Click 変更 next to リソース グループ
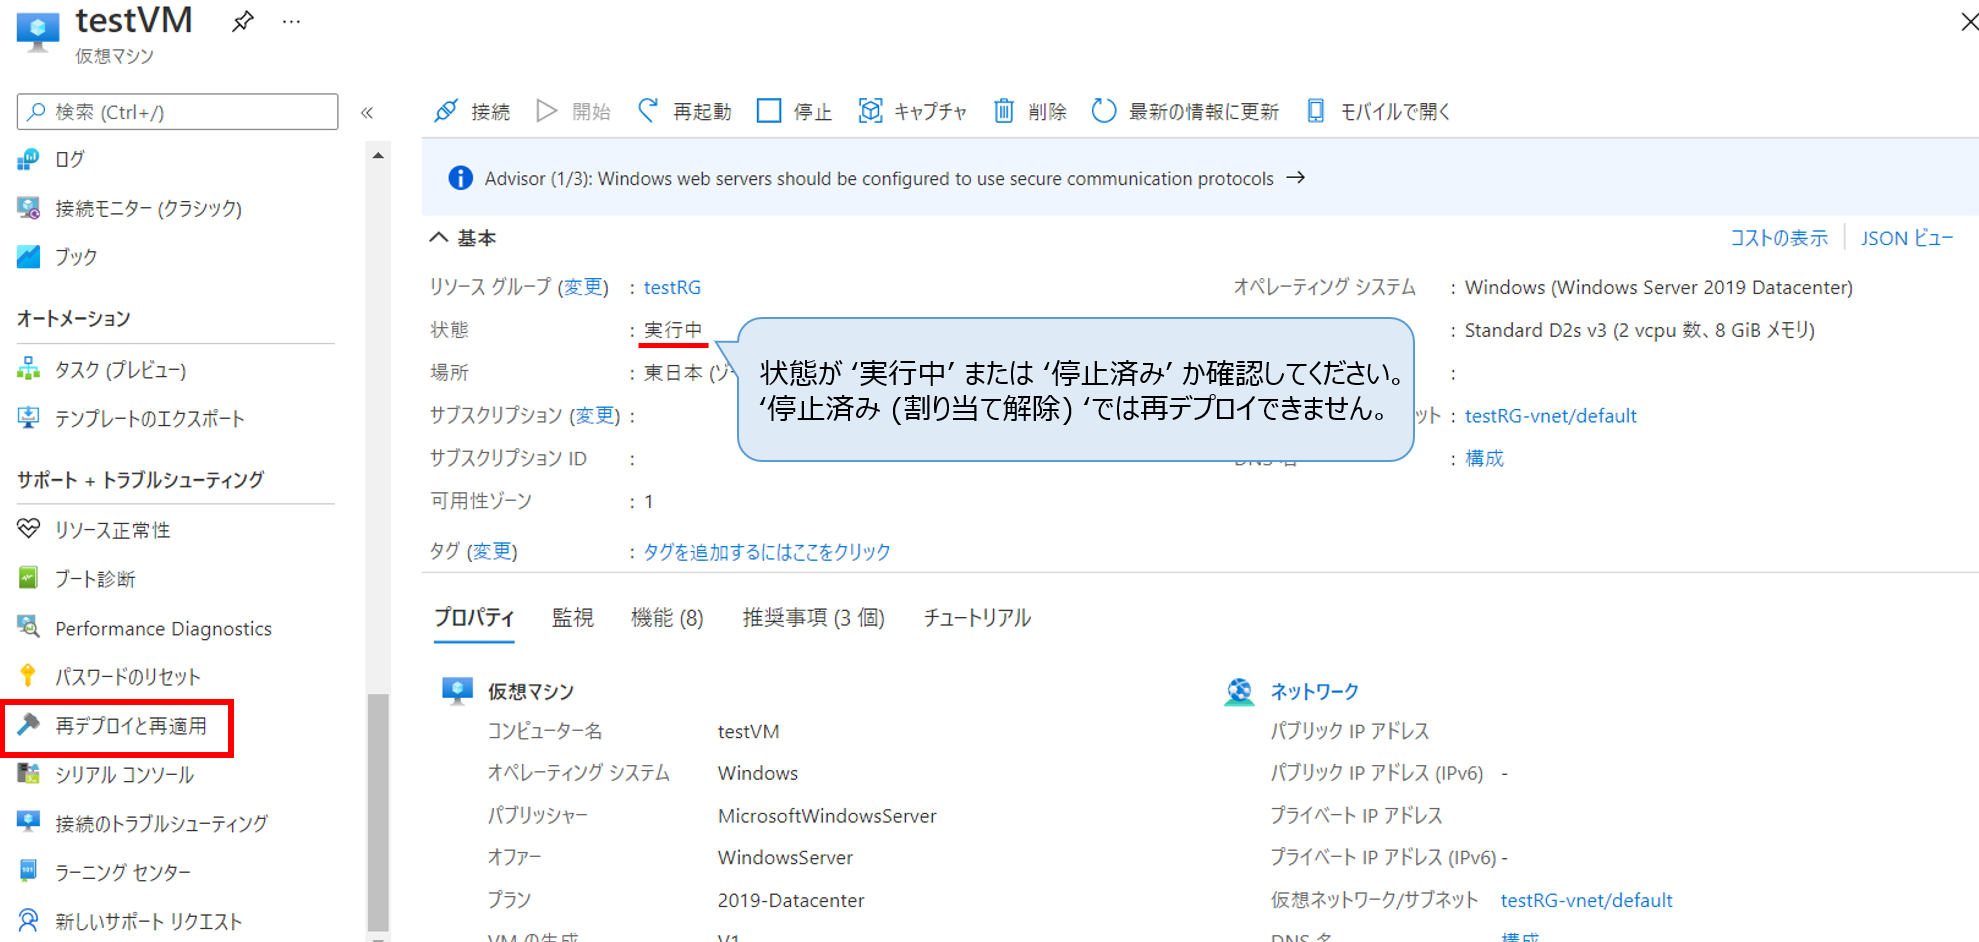The image size is (1979, 942). point(582,287)
